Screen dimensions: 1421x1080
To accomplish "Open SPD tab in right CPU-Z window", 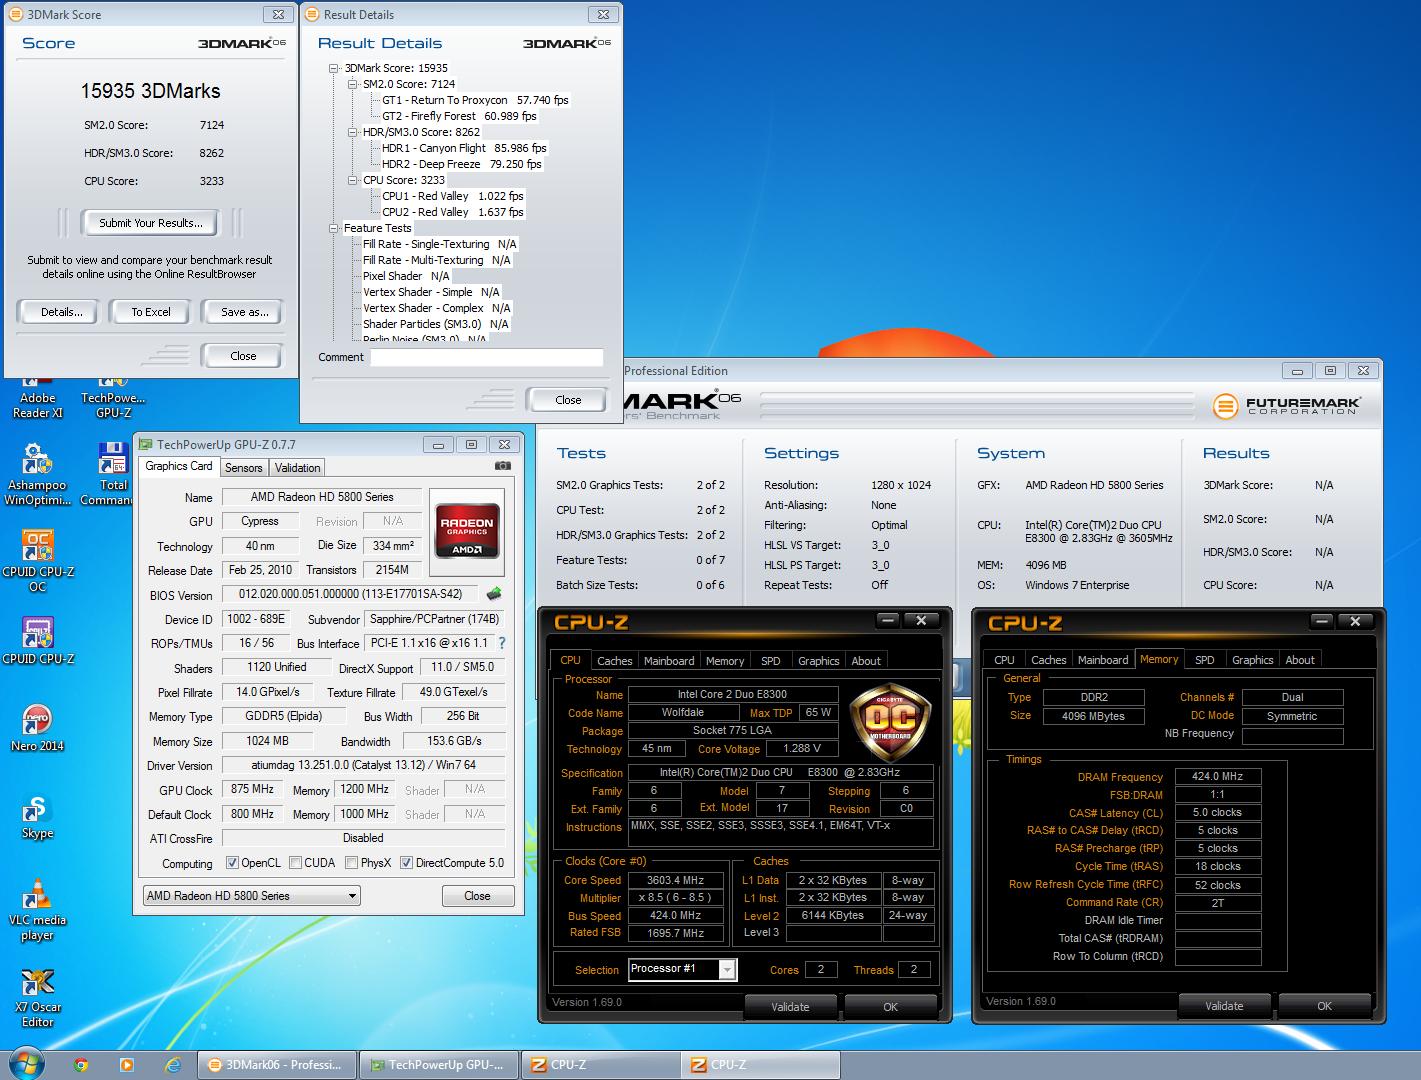I will (1205, 660).
